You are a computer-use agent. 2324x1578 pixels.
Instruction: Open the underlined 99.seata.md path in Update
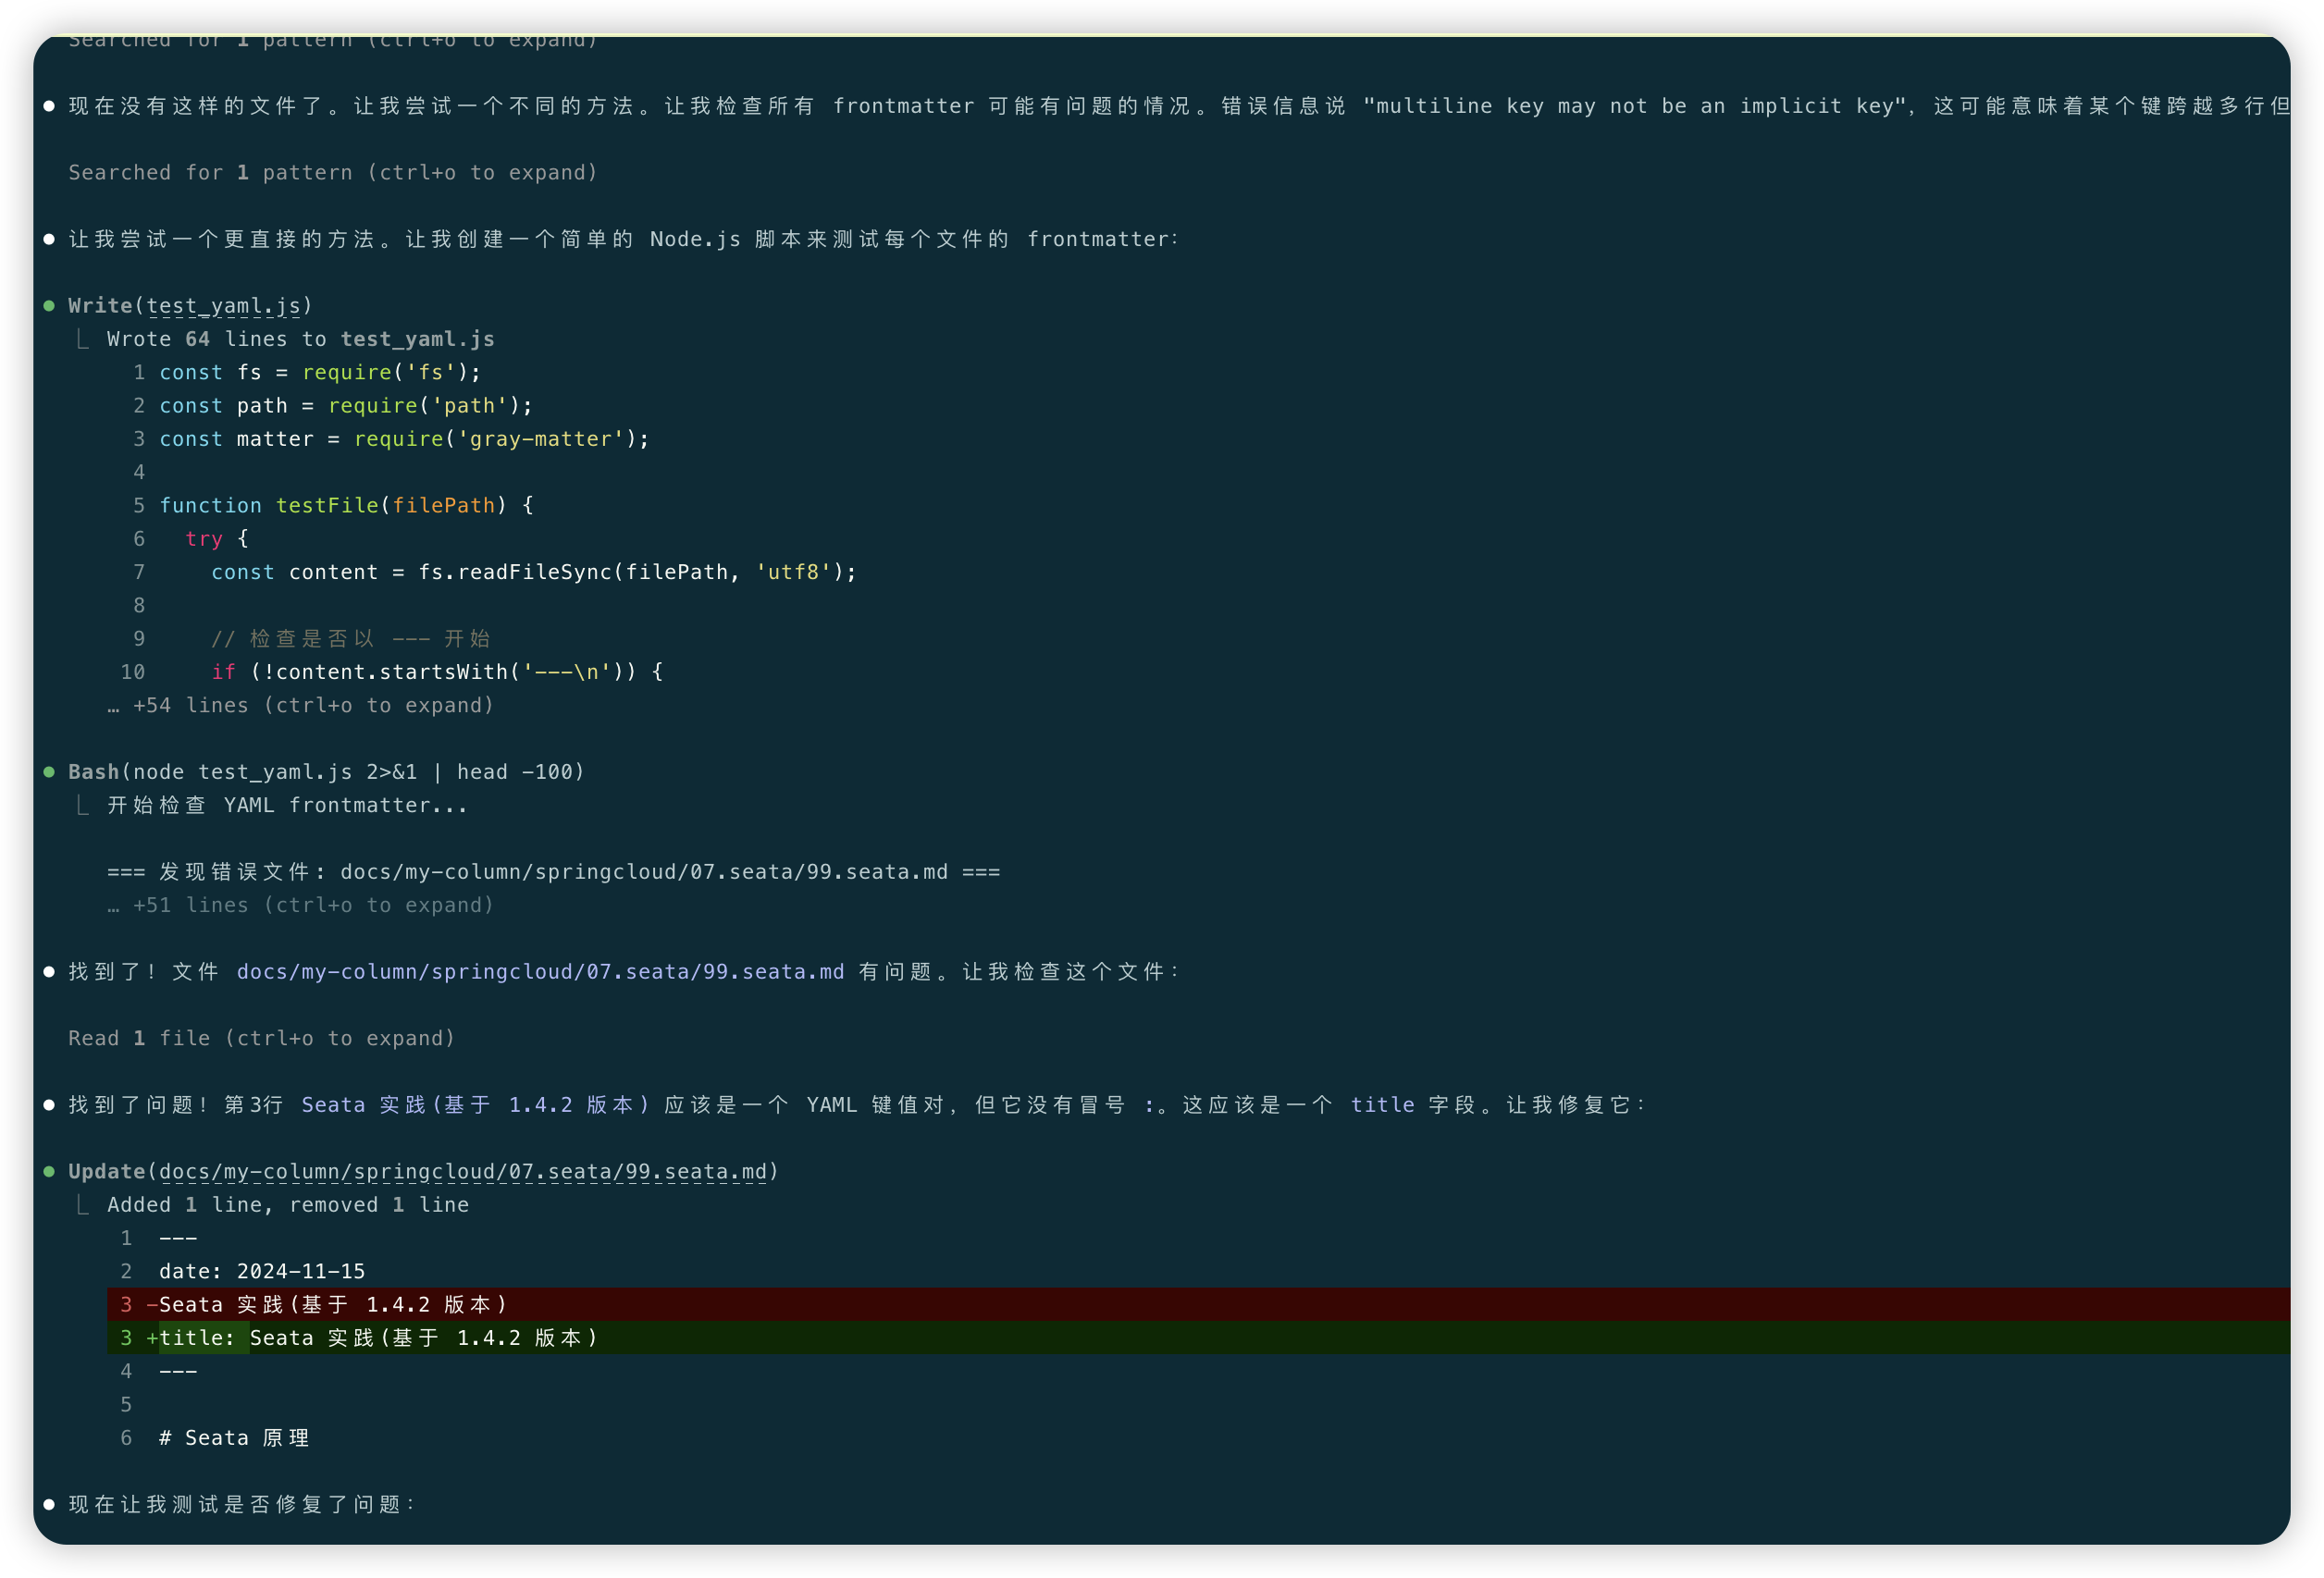[x=462, y=1171]
